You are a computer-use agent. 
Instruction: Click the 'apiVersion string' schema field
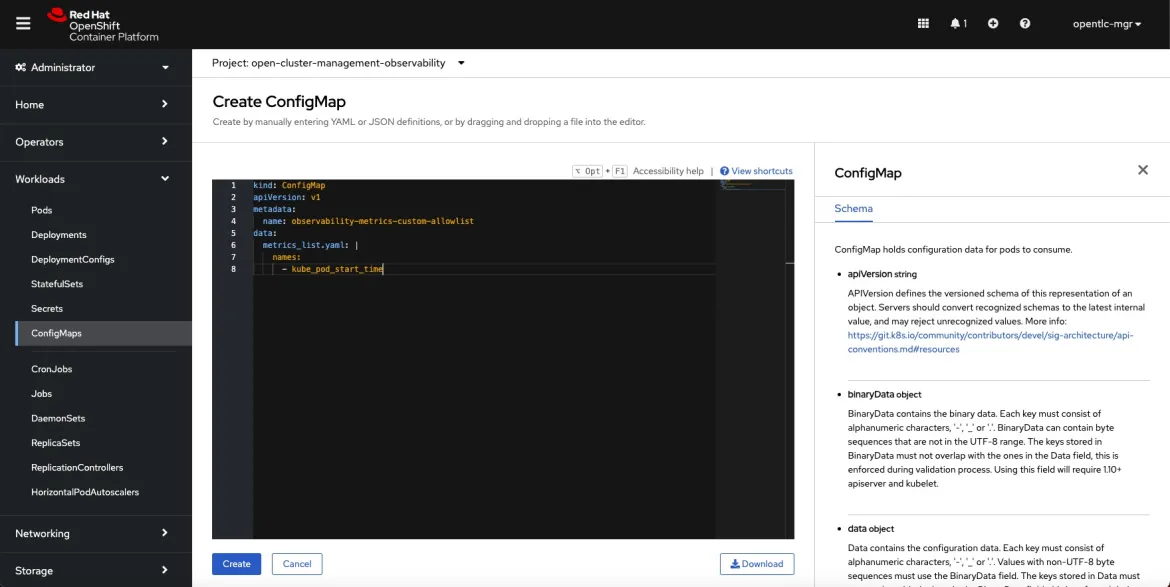pyautogui.click(x=882, y=274)
